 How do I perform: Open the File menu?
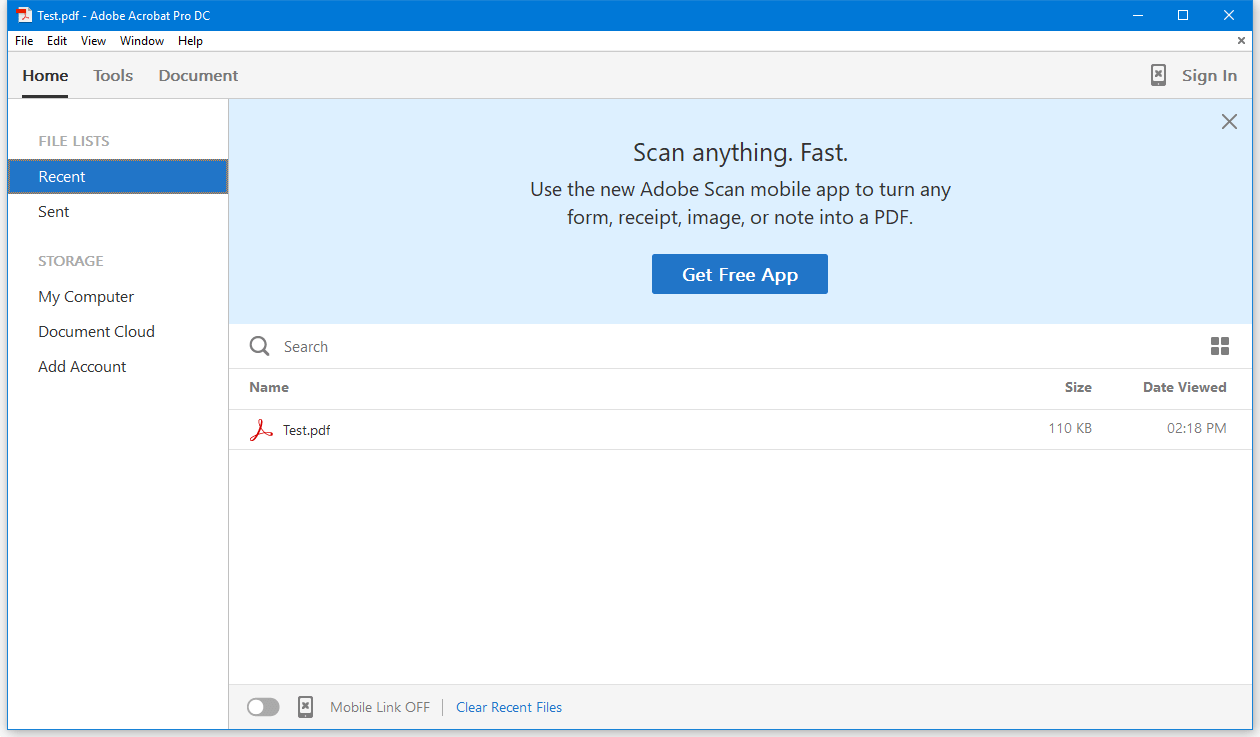pos(24,41)
